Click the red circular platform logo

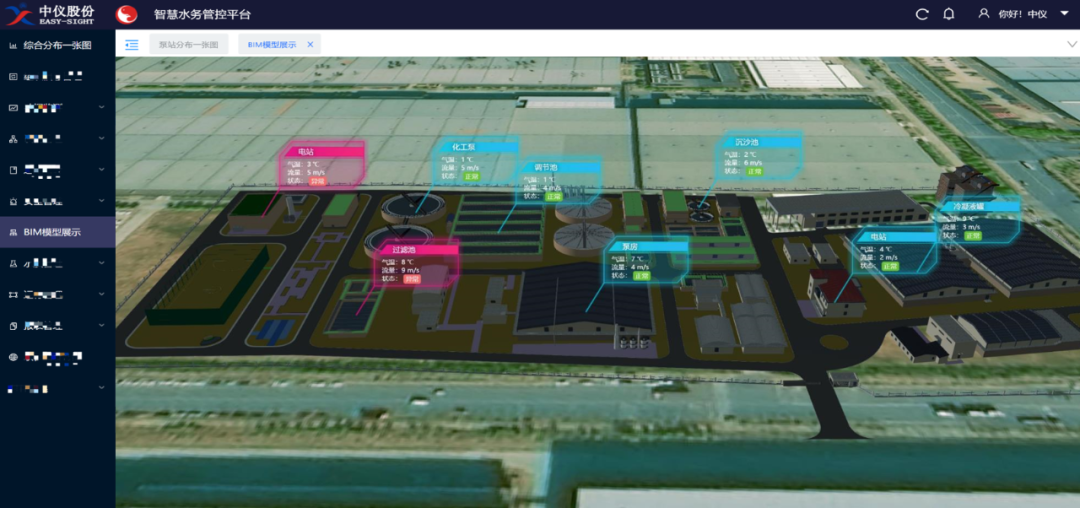click(x=127, y=15)
